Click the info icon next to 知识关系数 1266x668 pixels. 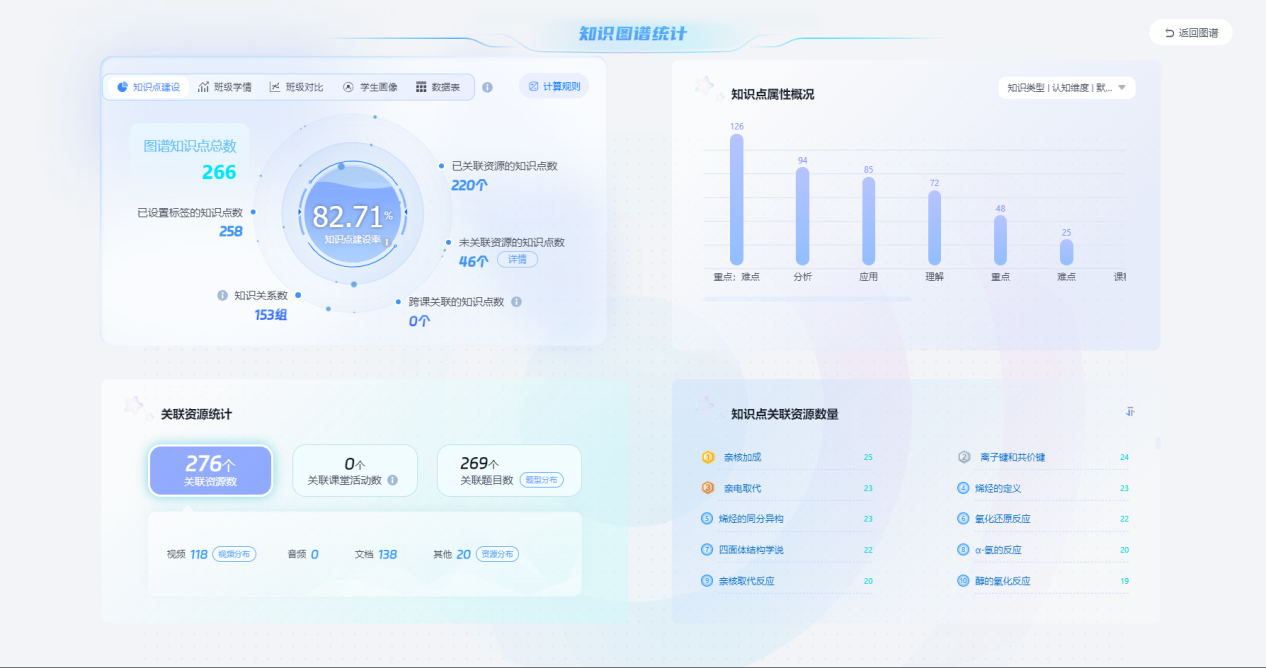point(223,295)
